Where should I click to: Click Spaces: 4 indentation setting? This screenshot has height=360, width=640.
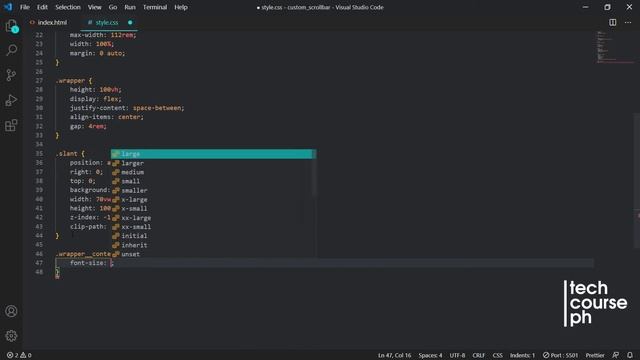(430, 356)
